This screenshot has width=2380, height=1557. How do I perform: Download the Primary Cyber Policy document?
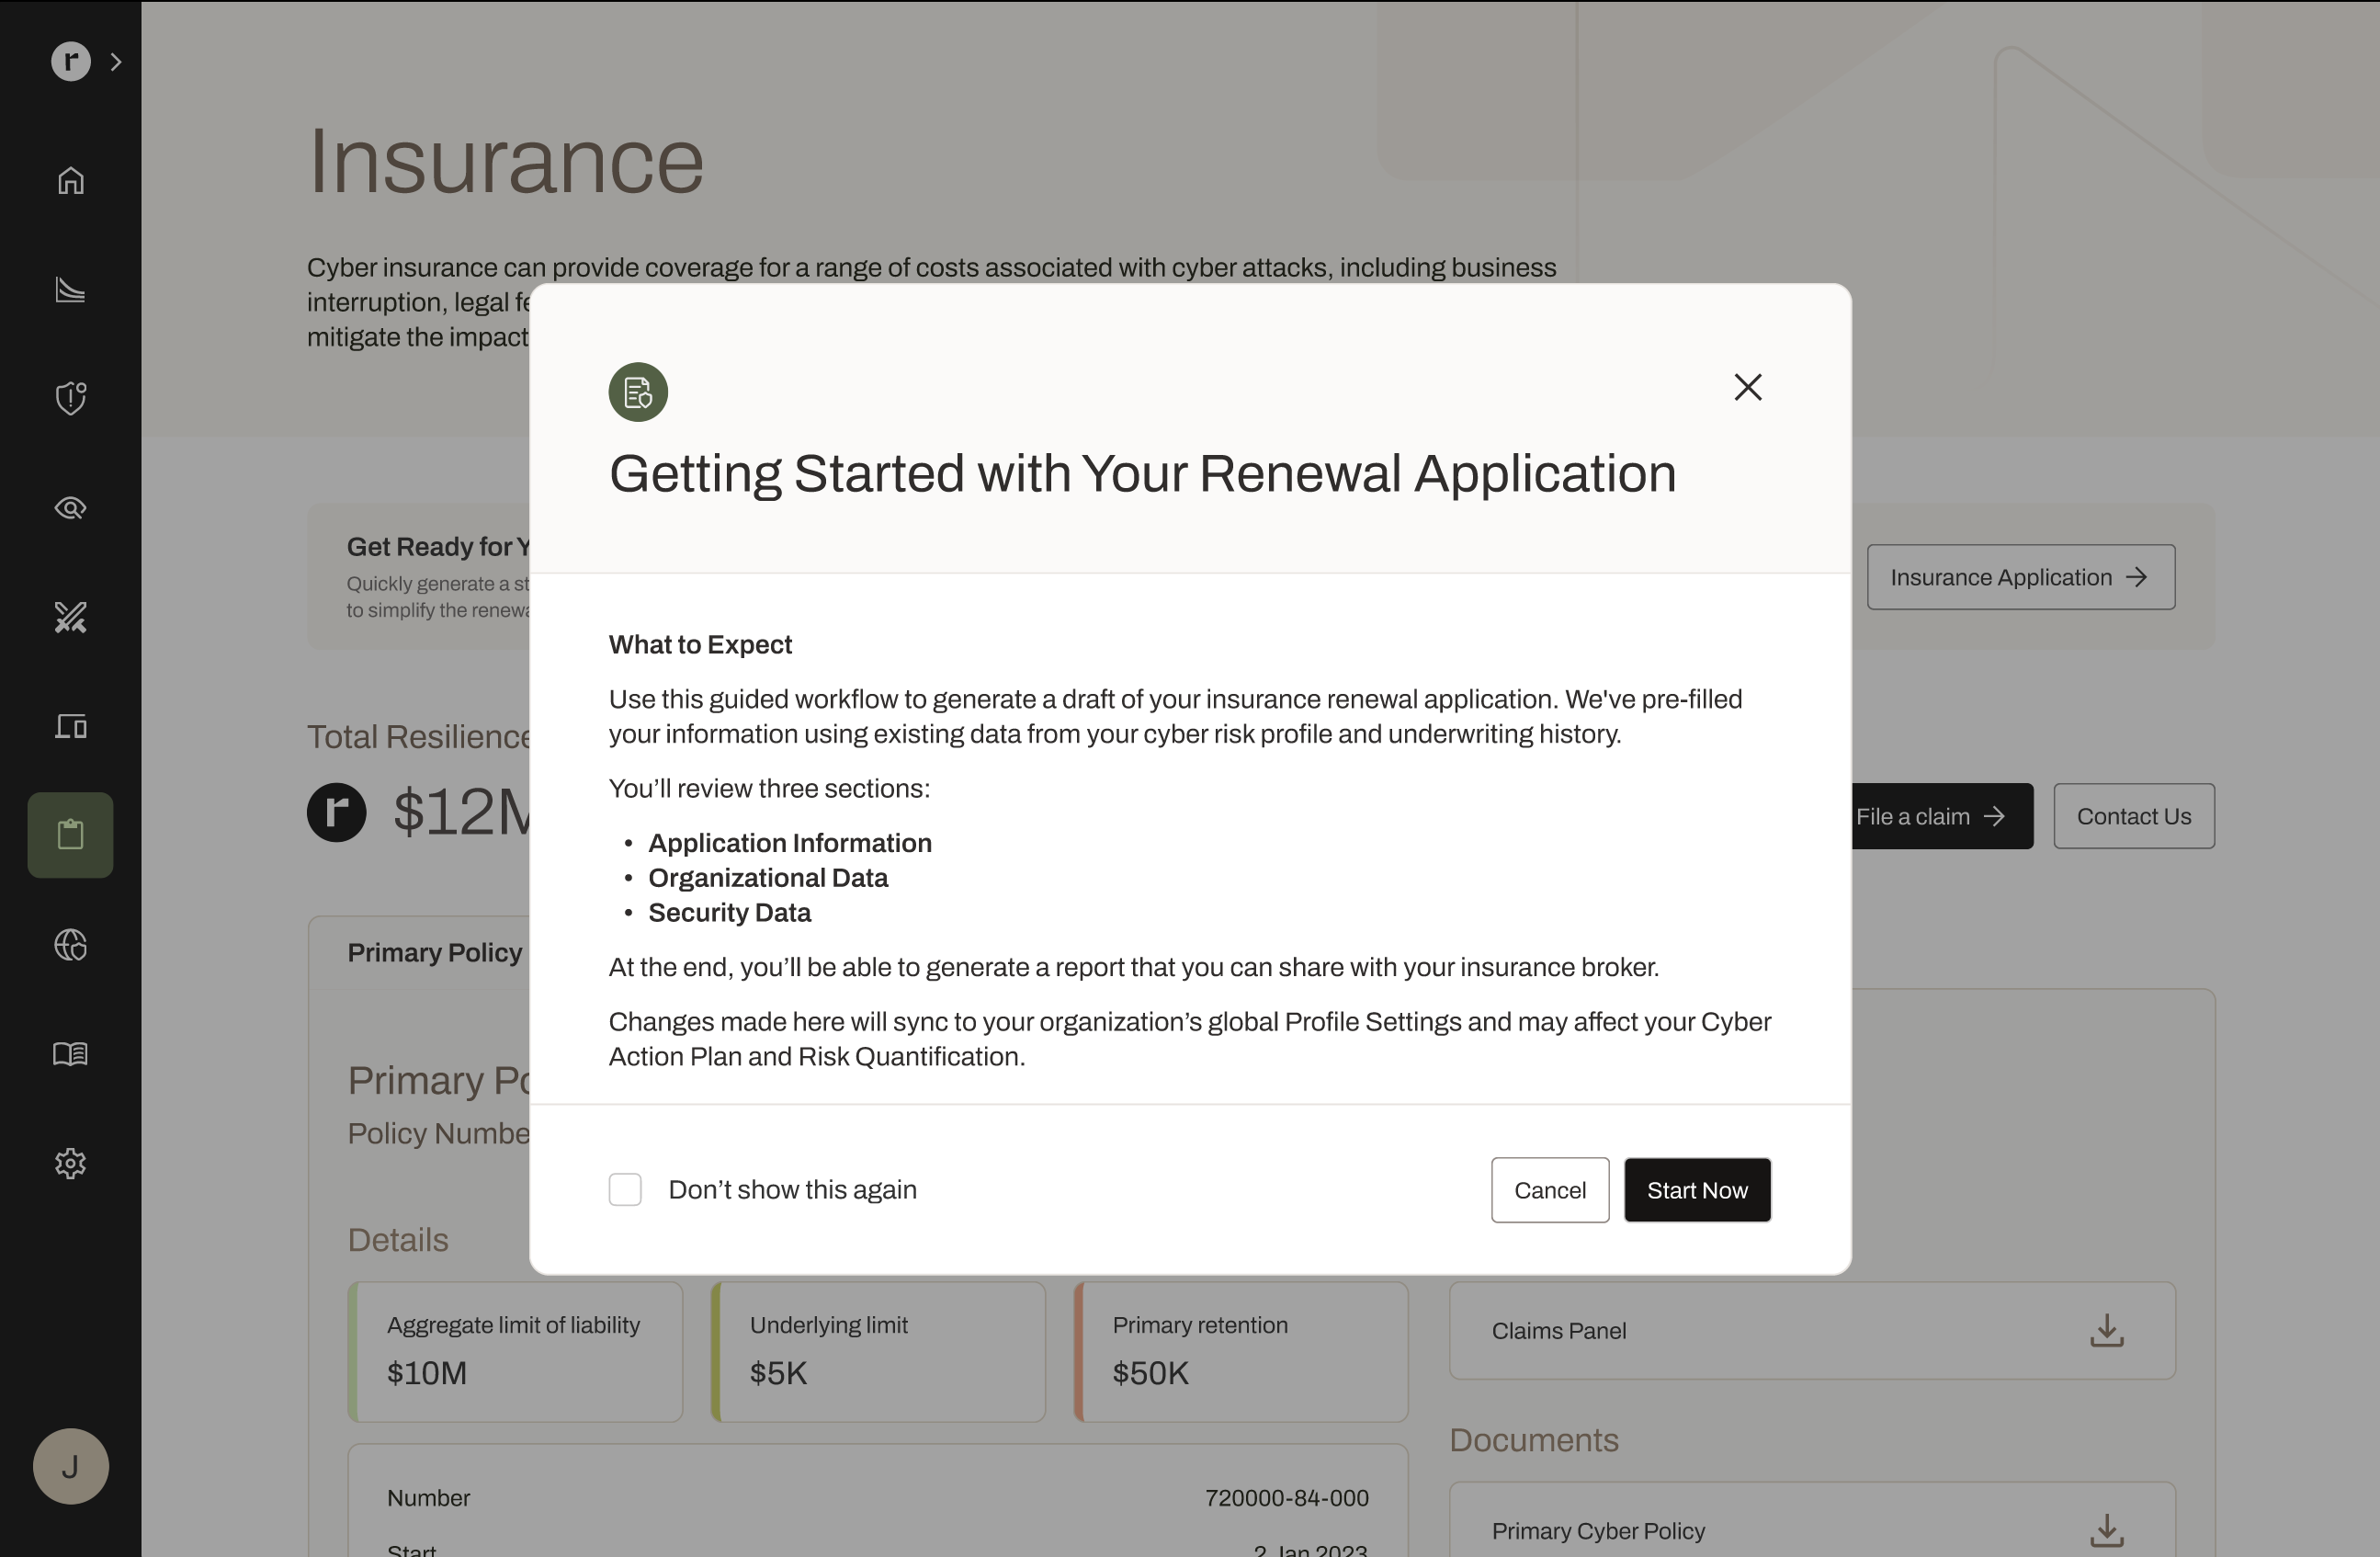click(2106, 1530)
